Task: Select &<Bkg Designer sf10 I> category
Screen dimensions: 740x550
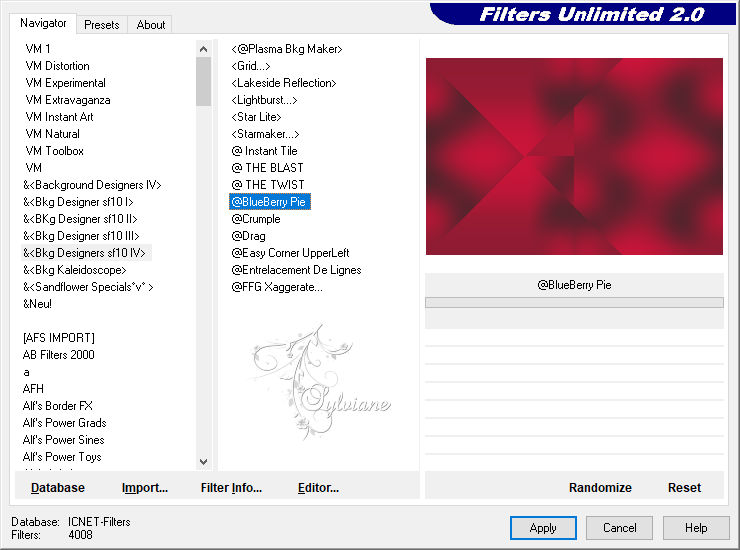Action: pyautogui.click(x=78, y=202)
